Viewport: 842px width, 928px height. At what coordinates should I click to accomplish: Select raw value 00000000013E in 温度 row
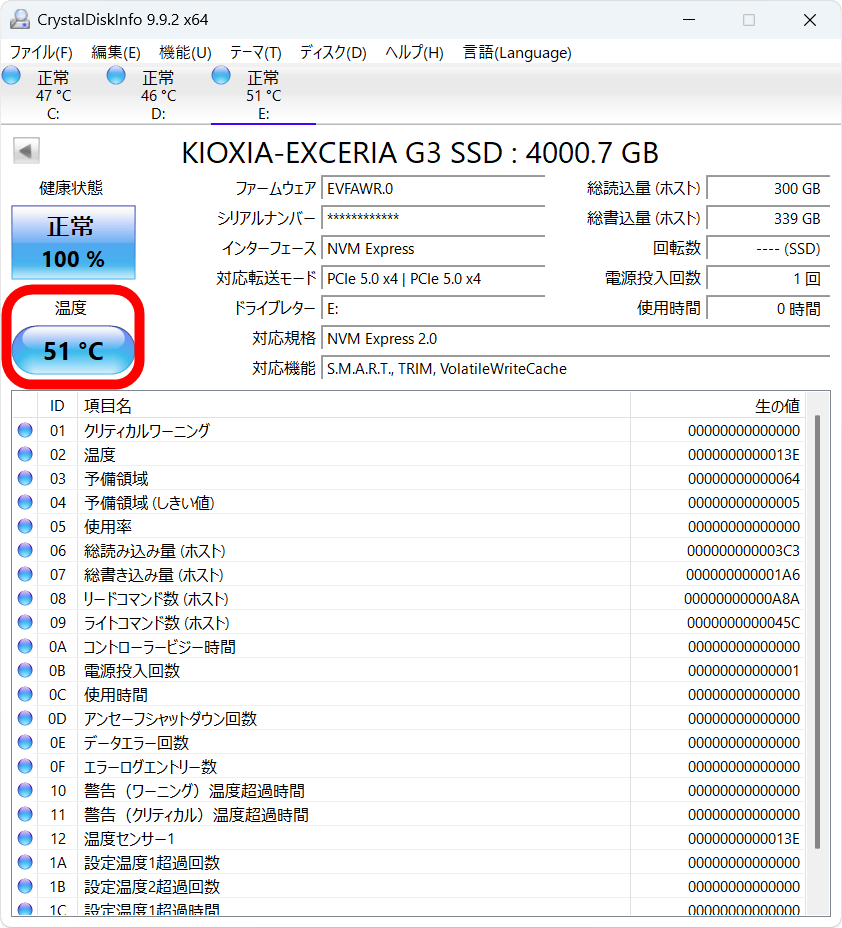tap(743, 455)
